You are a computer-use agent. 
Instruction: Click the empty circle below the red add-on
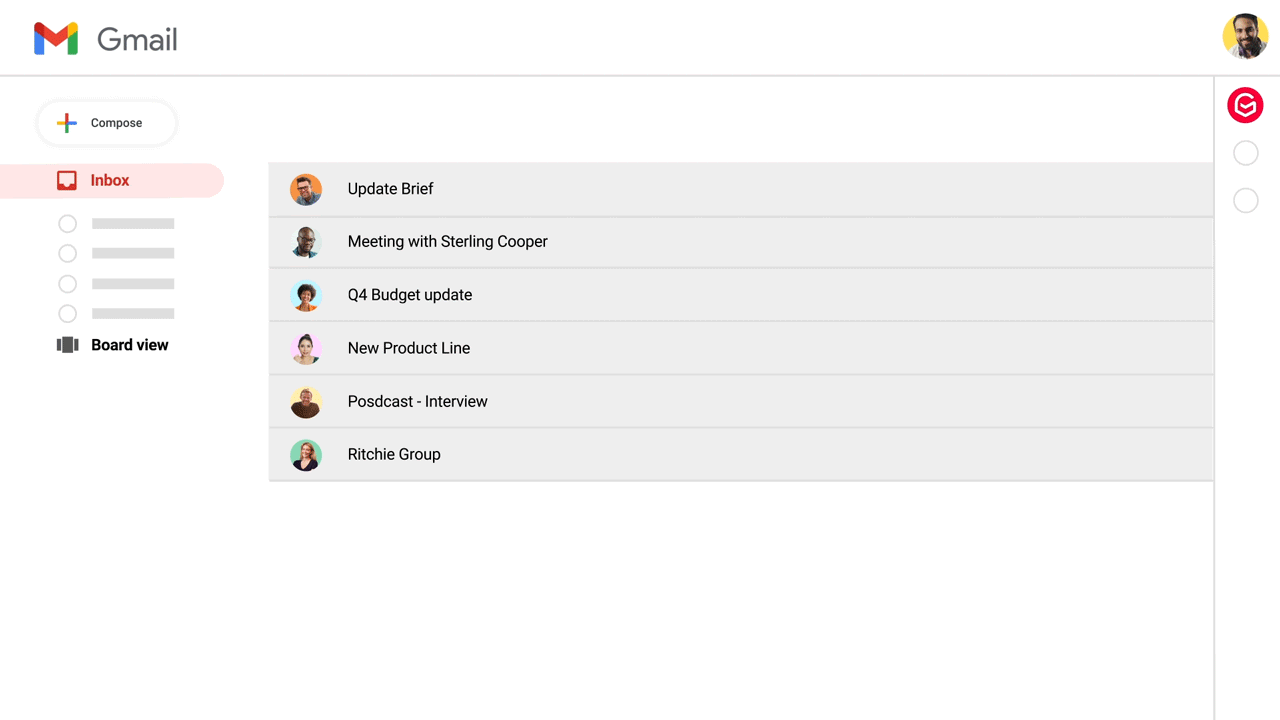tap(1245, 153)
